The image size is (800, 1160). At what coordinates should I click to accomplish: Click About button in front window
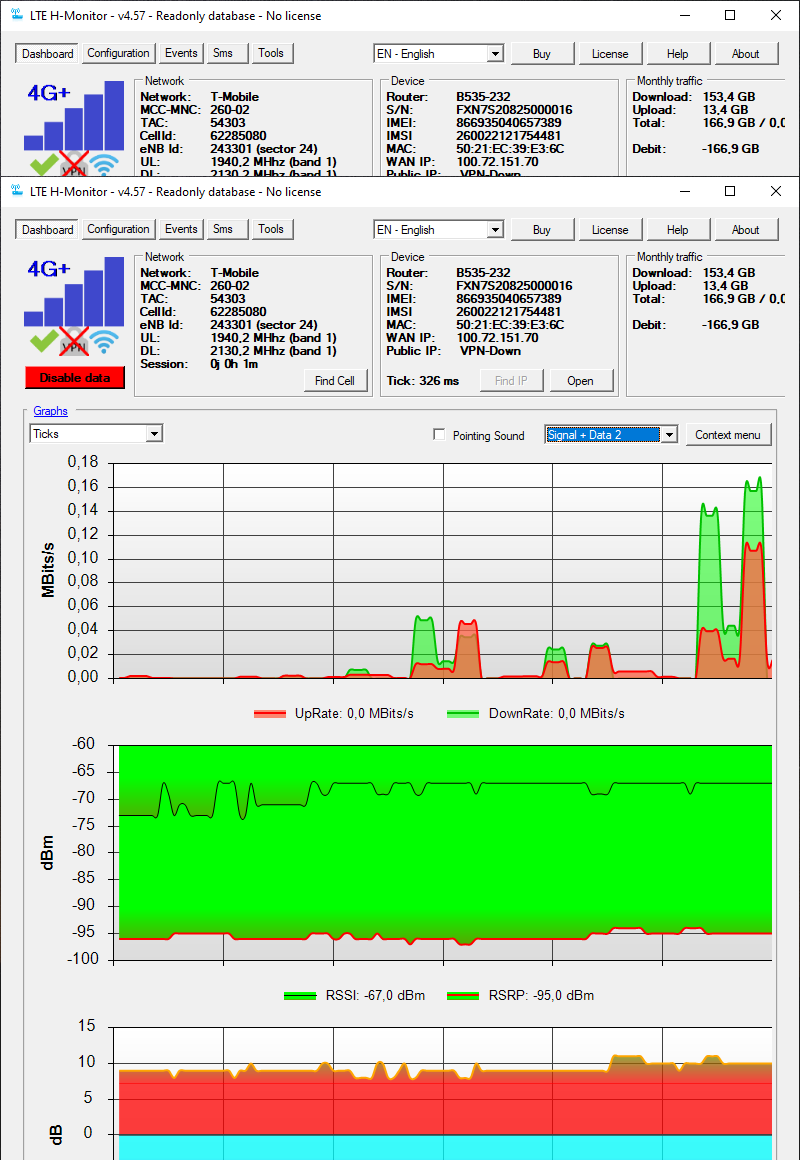[745, 229]
